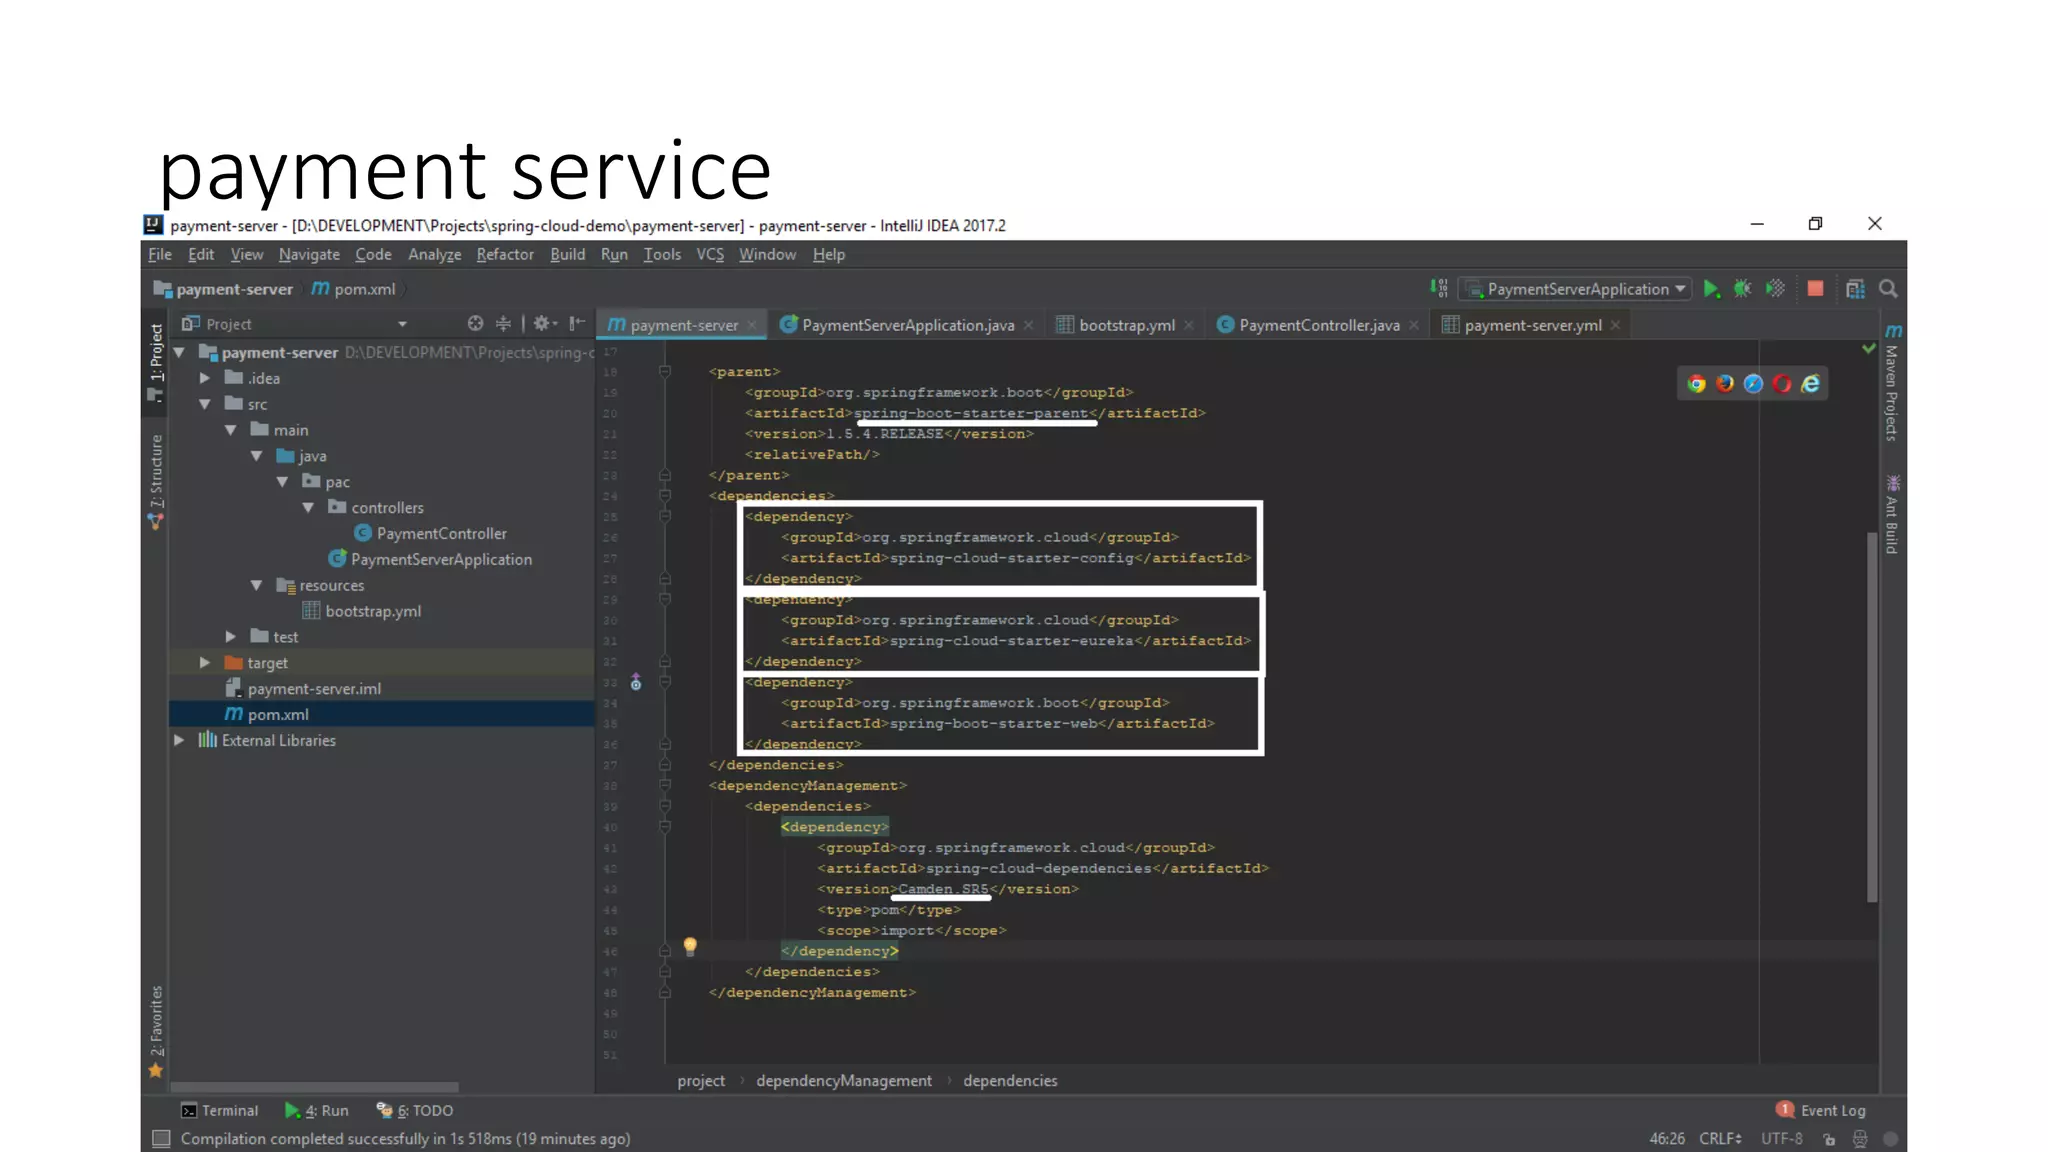Collapse the src folder
Image resolution: width=2048 pixels, height=1152 pixels.
pyautogui.click(x=205, y=404)
